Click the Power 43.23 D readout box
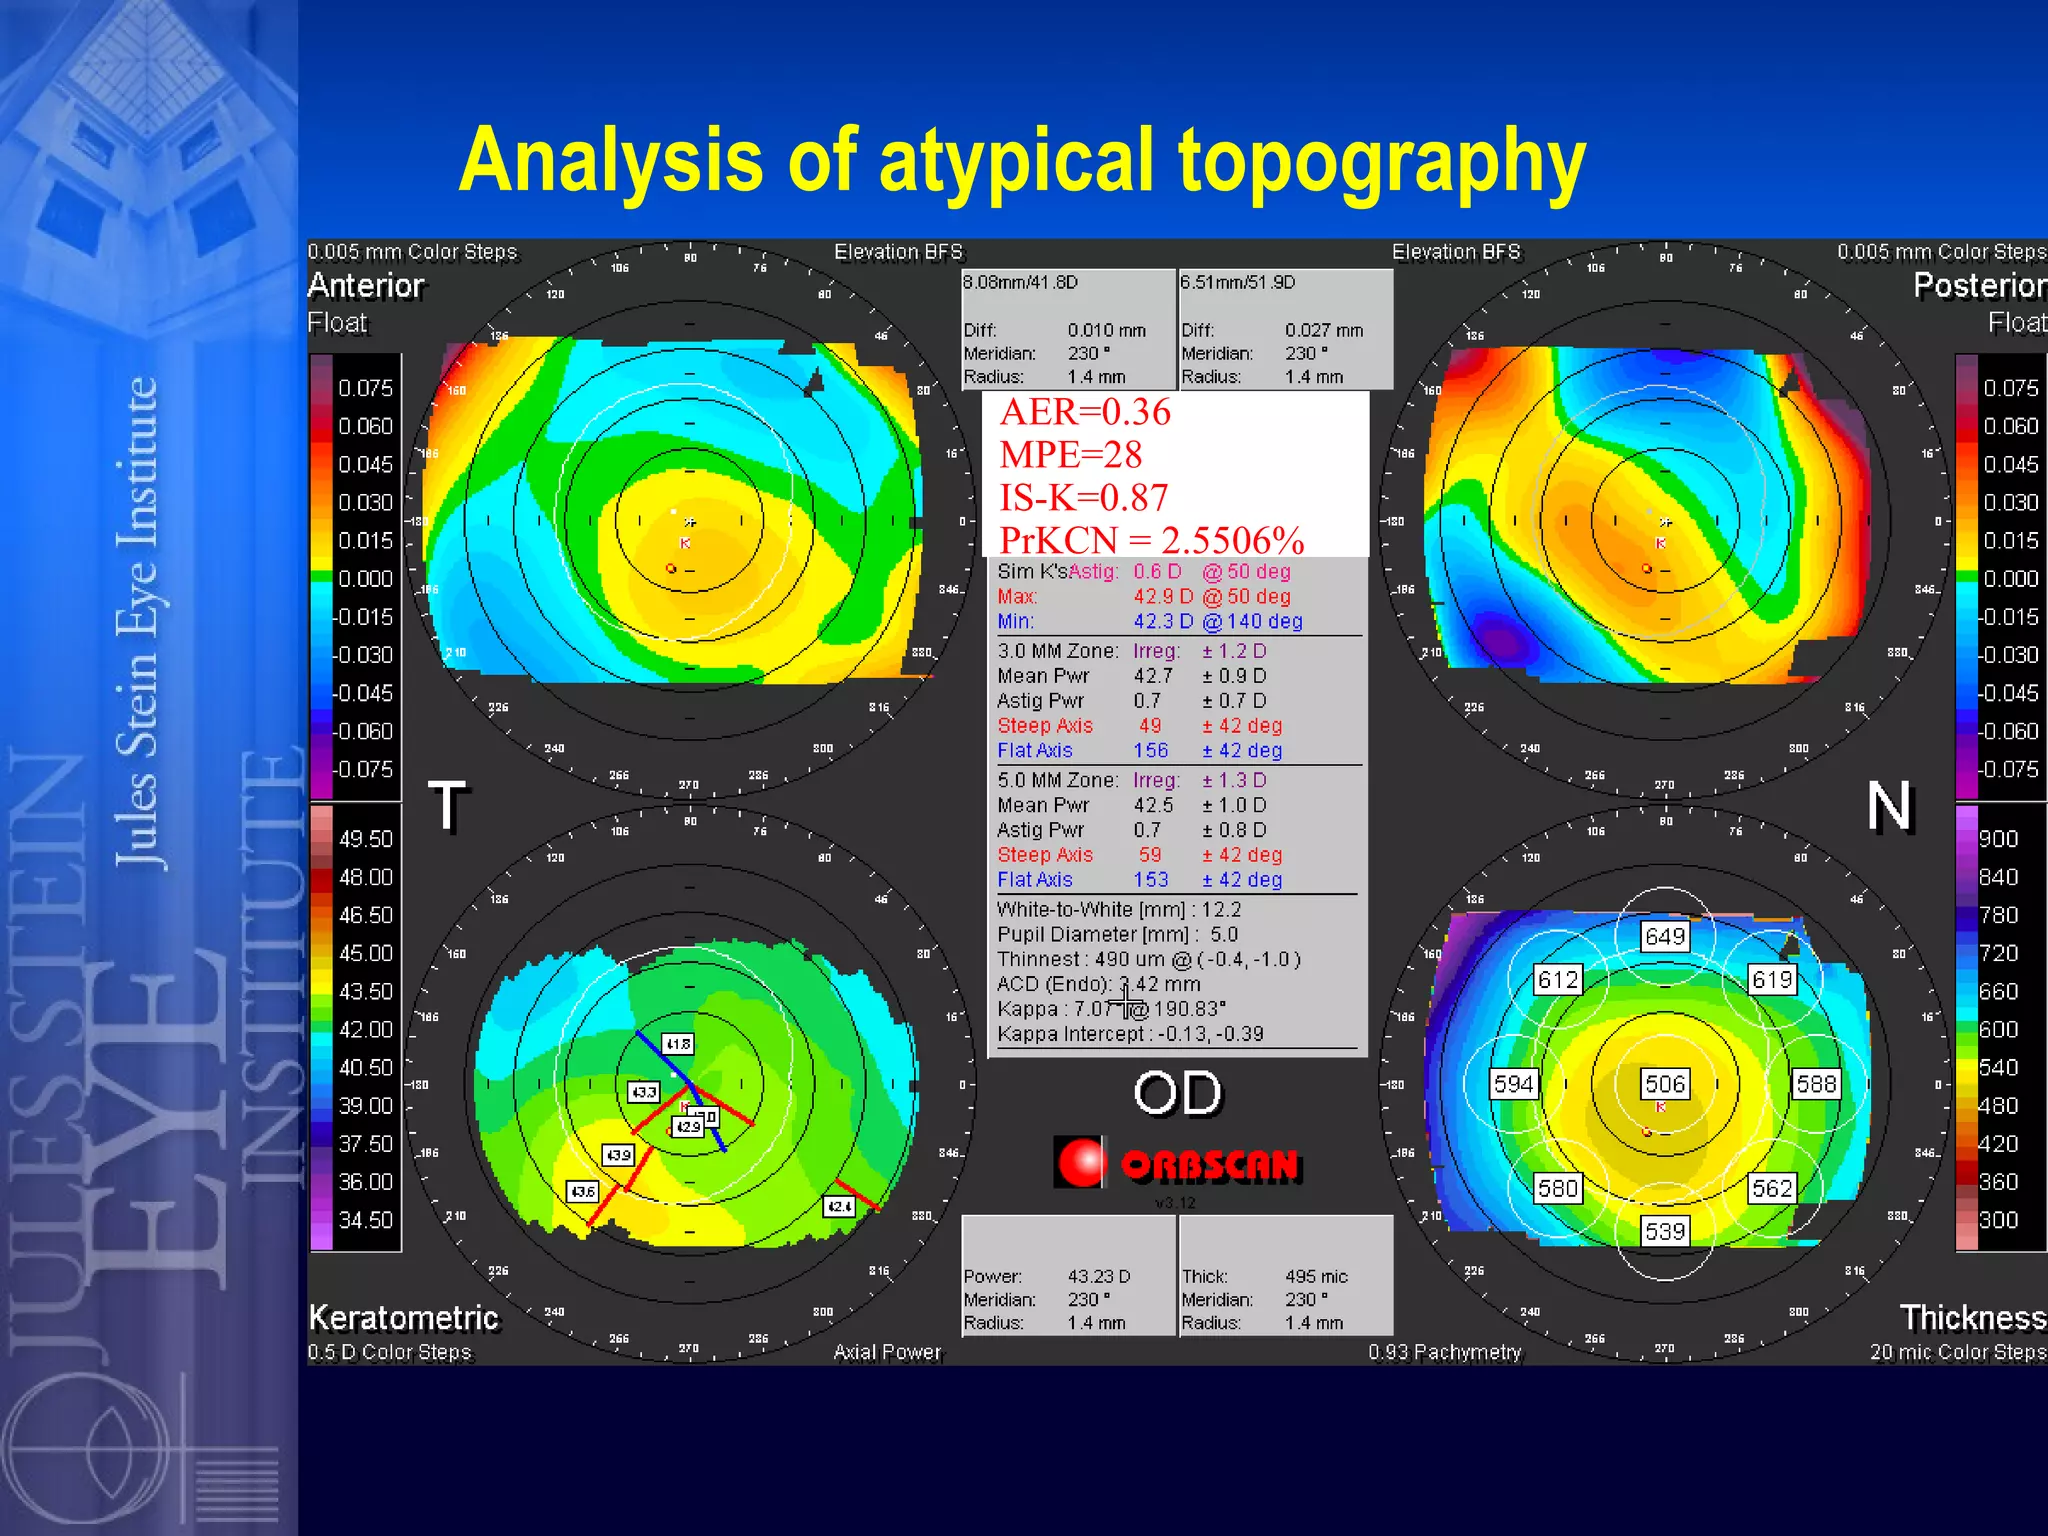 tap(1068, 1275)
